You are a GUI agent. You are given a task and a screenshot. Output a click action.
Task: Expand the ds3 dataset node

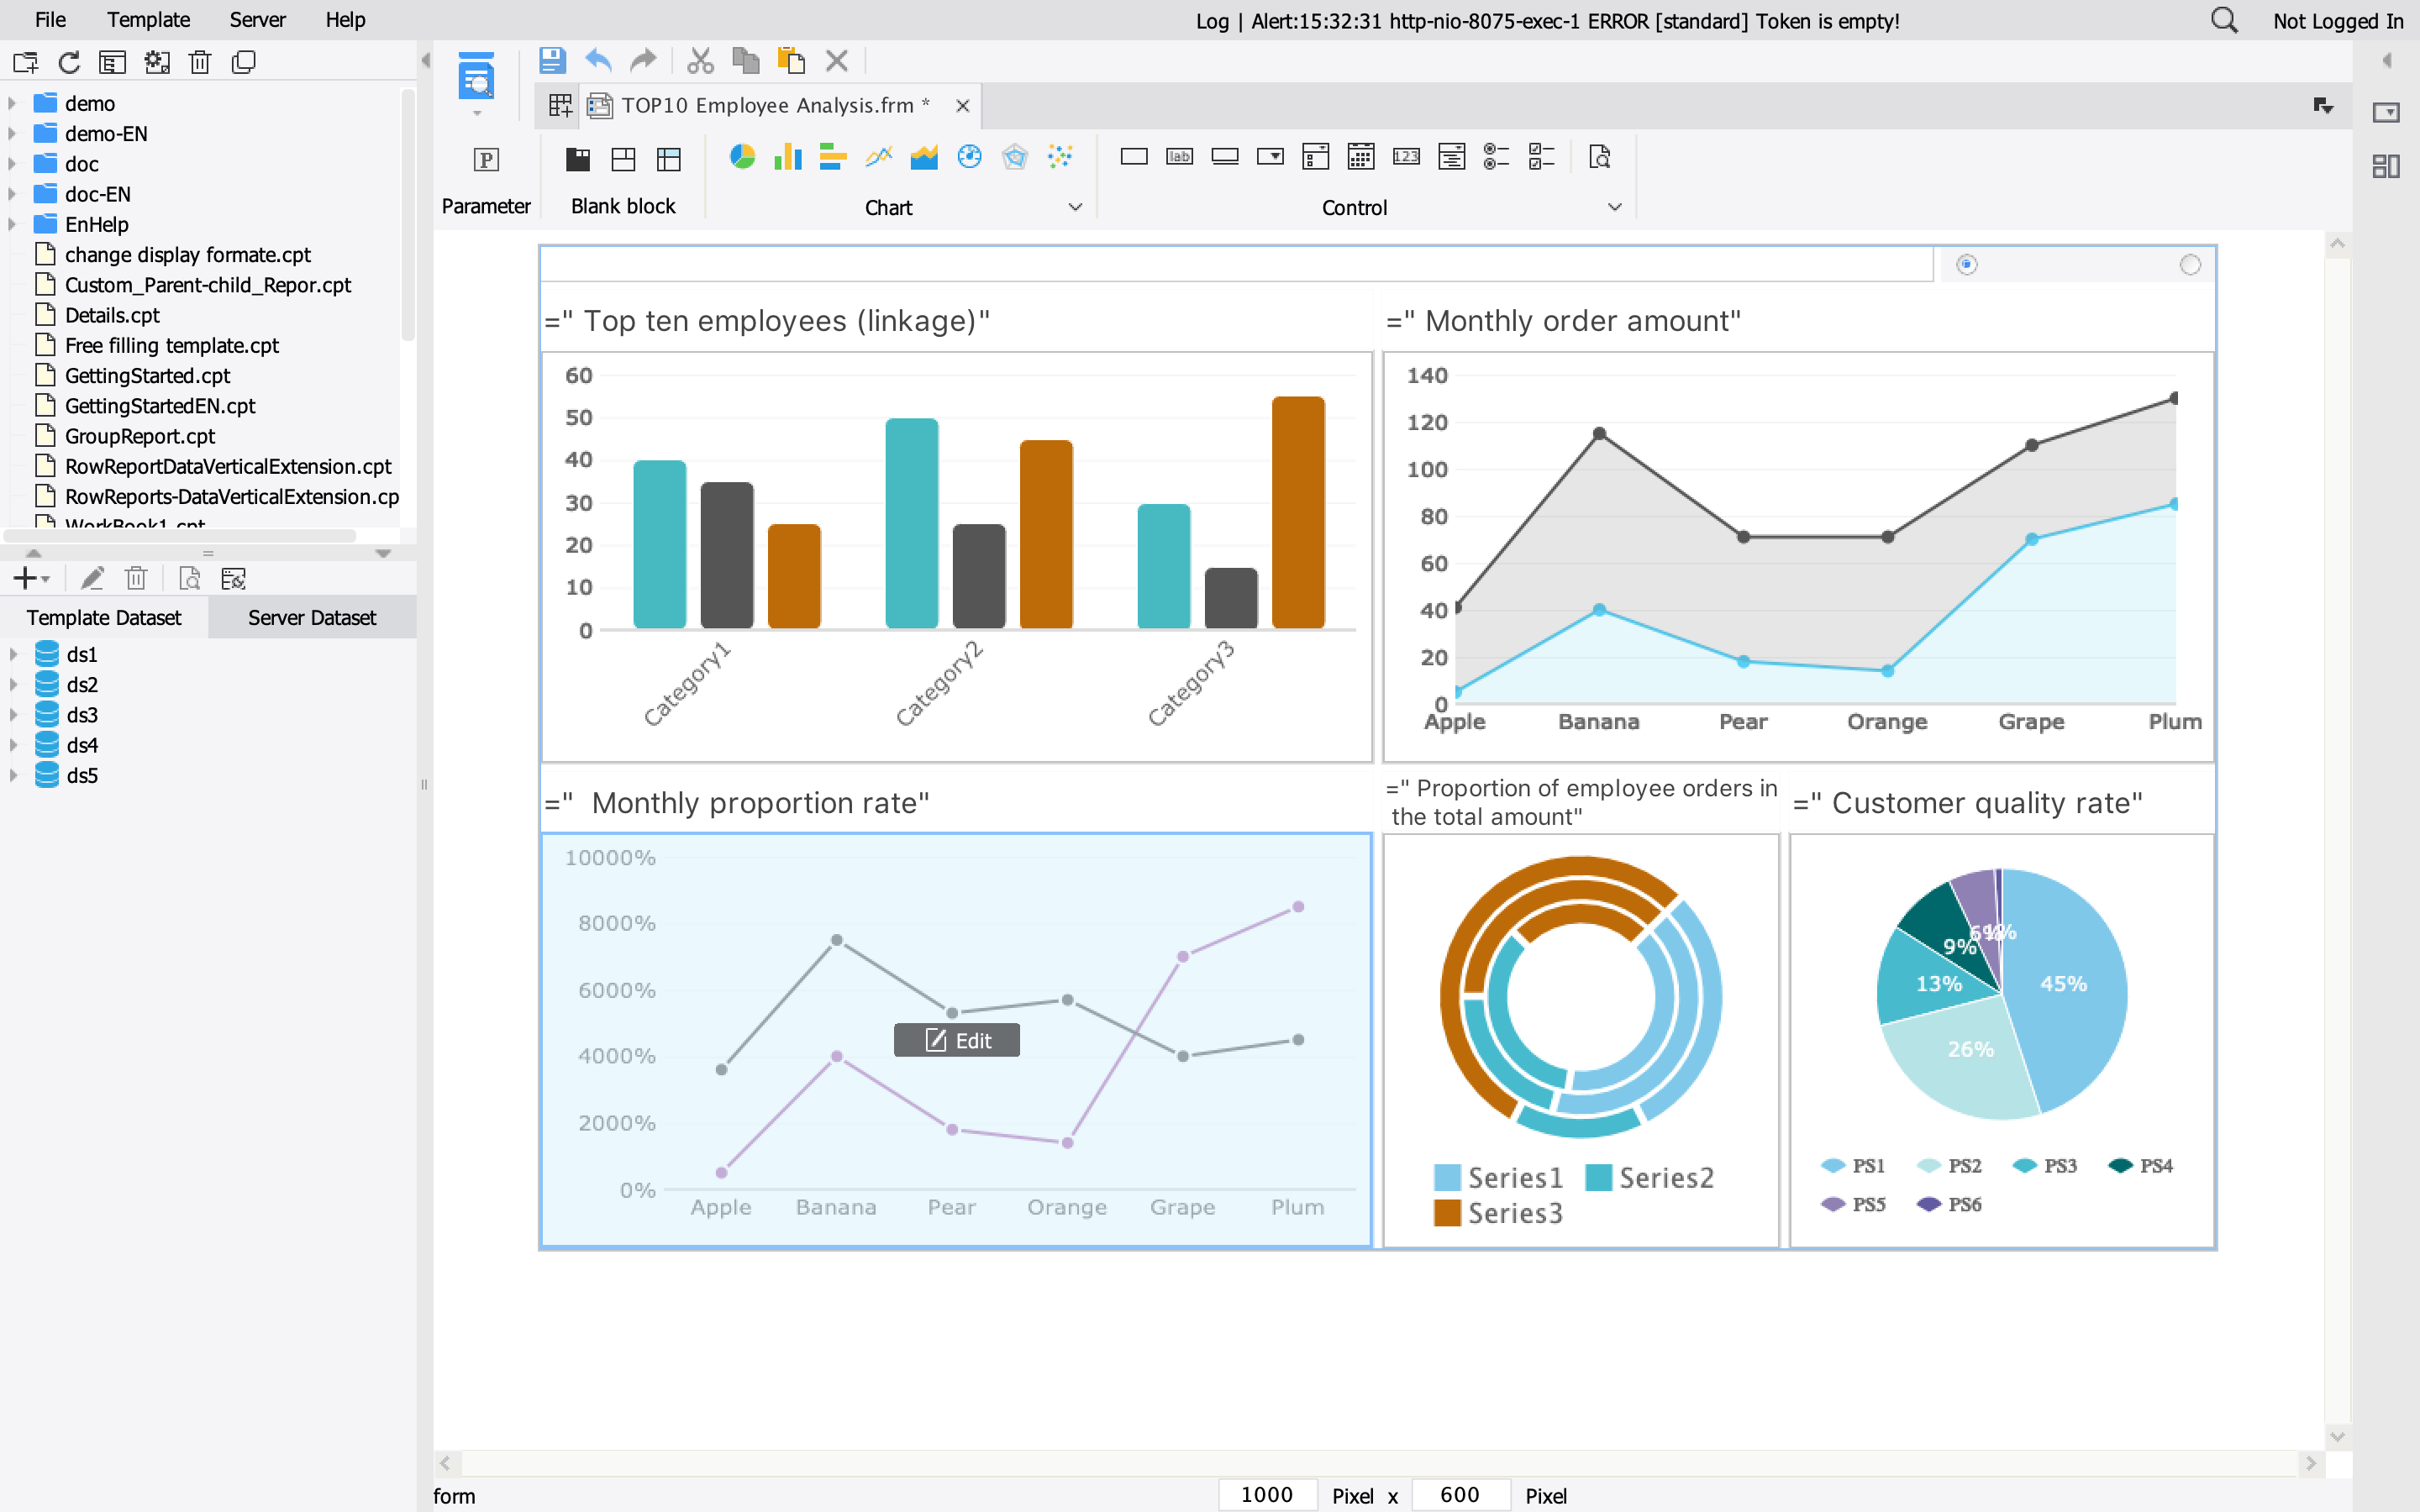(13, 715)
